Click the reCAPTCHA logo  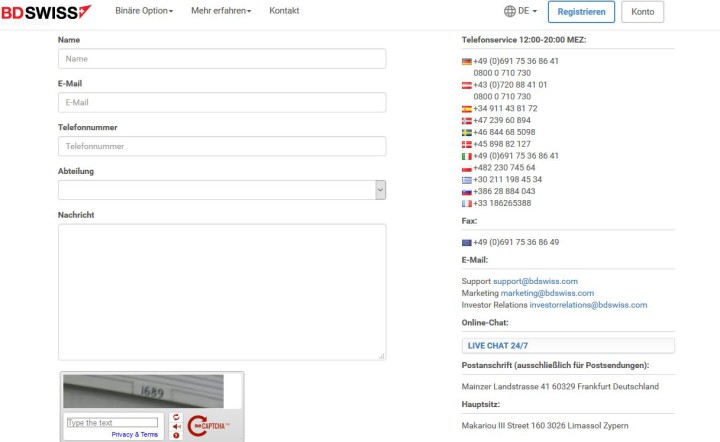(208, 426)
